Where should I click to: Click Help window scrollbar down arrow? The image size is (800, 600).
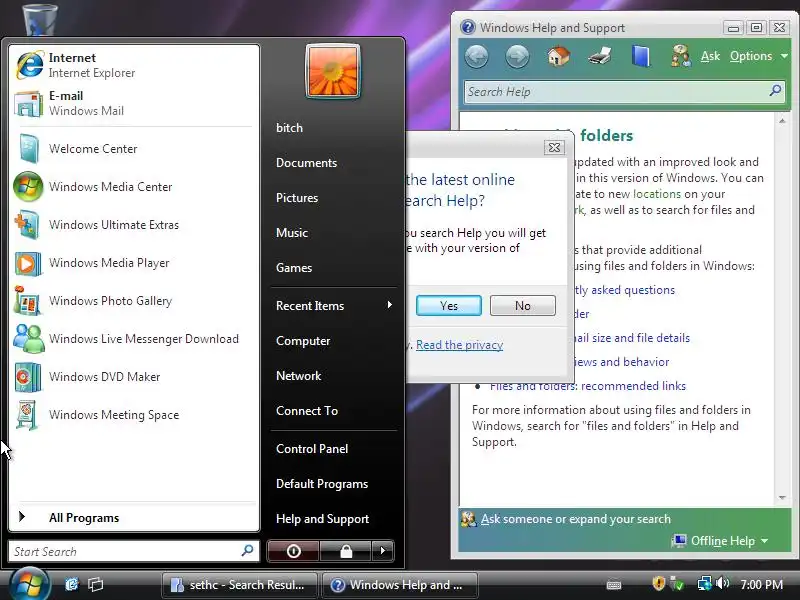pyautogui.click(x=782, y=497)
